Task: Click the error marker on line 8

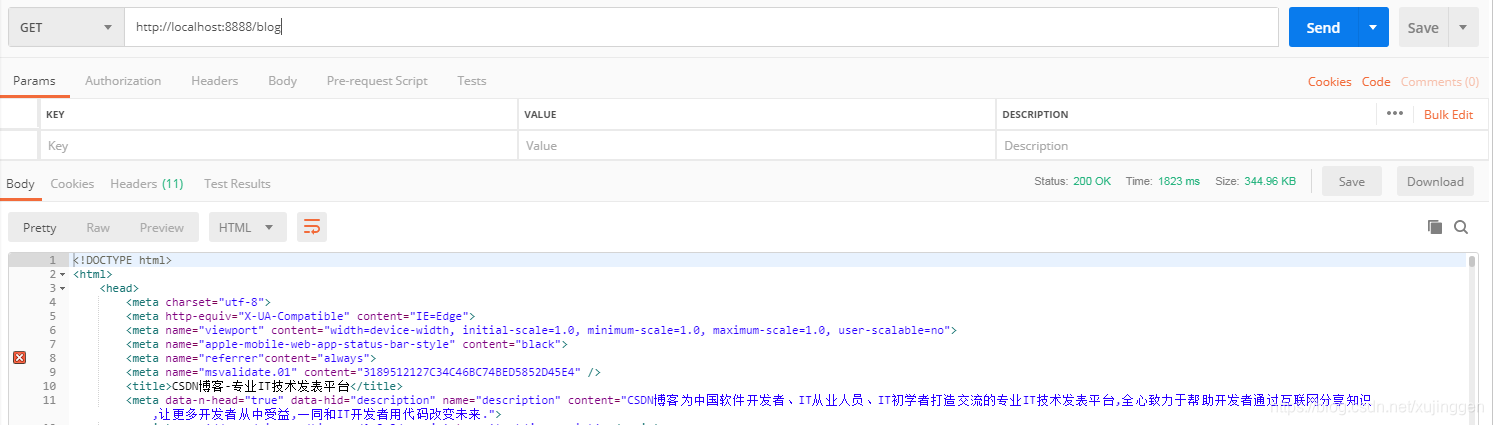Action: 19,357
